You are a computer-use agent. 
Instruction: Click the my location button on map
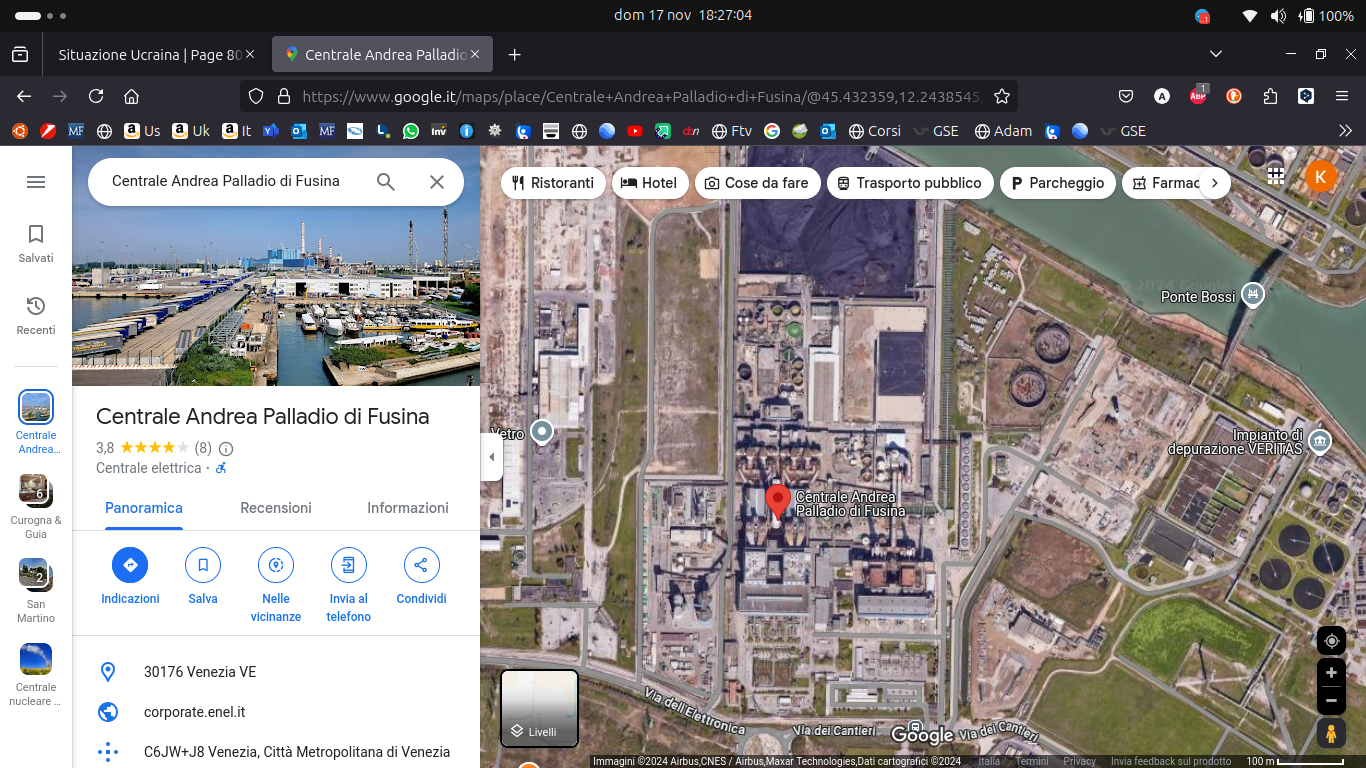click(1331, 641)
